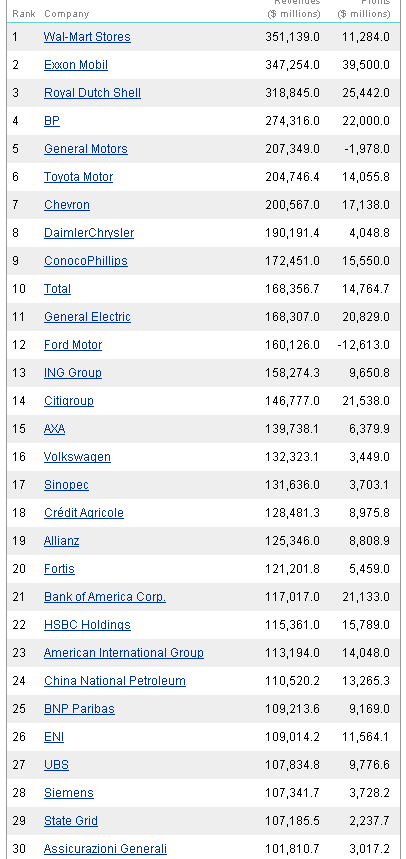Open the Exxon Mobil link
Image resolution: width=406 pixels, height=859 pixels.
[76, 65]
